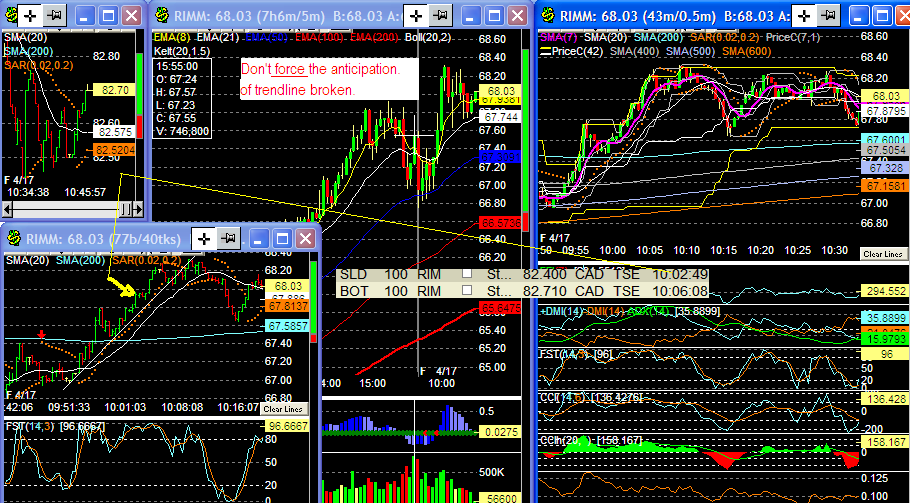The width and height of the screenshot is (910, 503).
Task: Click the CCIh(20, ) indicator label
Action: pyautogui.click(x=565, y=442)
